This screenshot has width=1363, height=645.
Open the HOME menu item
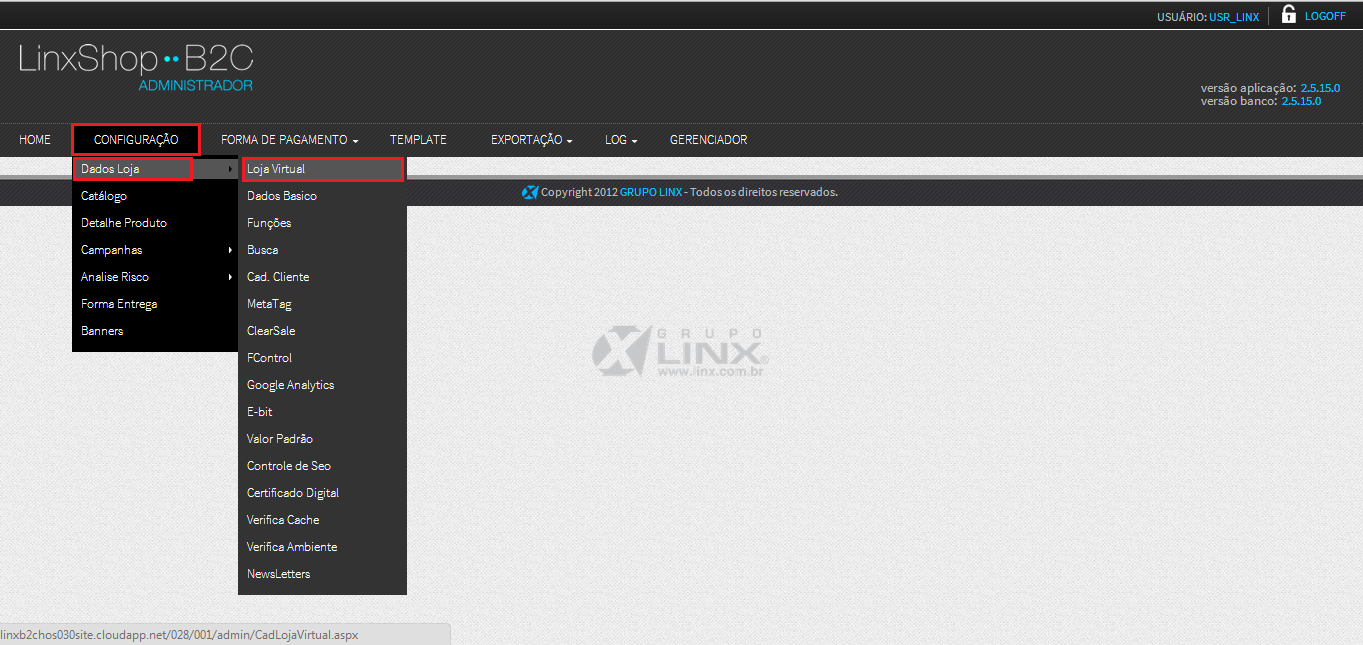coord(35,140)
